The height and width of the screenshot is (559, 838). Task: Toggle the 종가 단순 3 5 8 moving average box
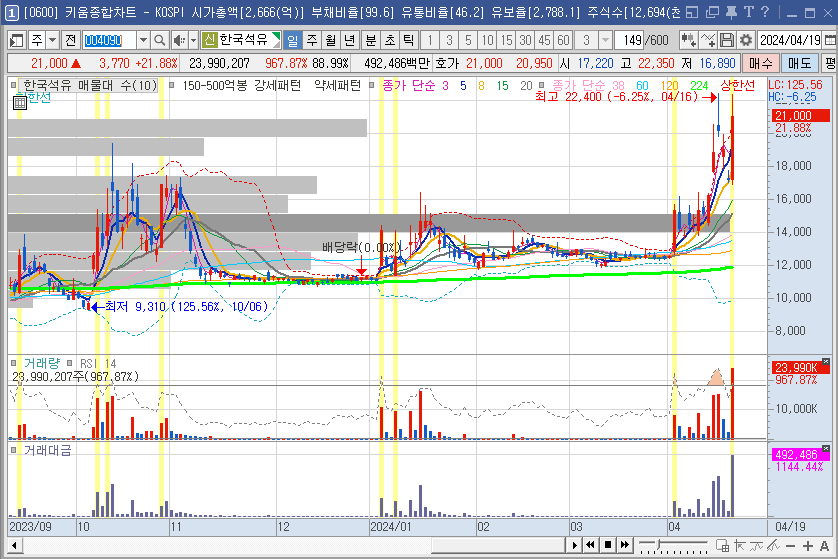(x=371, y=85)
